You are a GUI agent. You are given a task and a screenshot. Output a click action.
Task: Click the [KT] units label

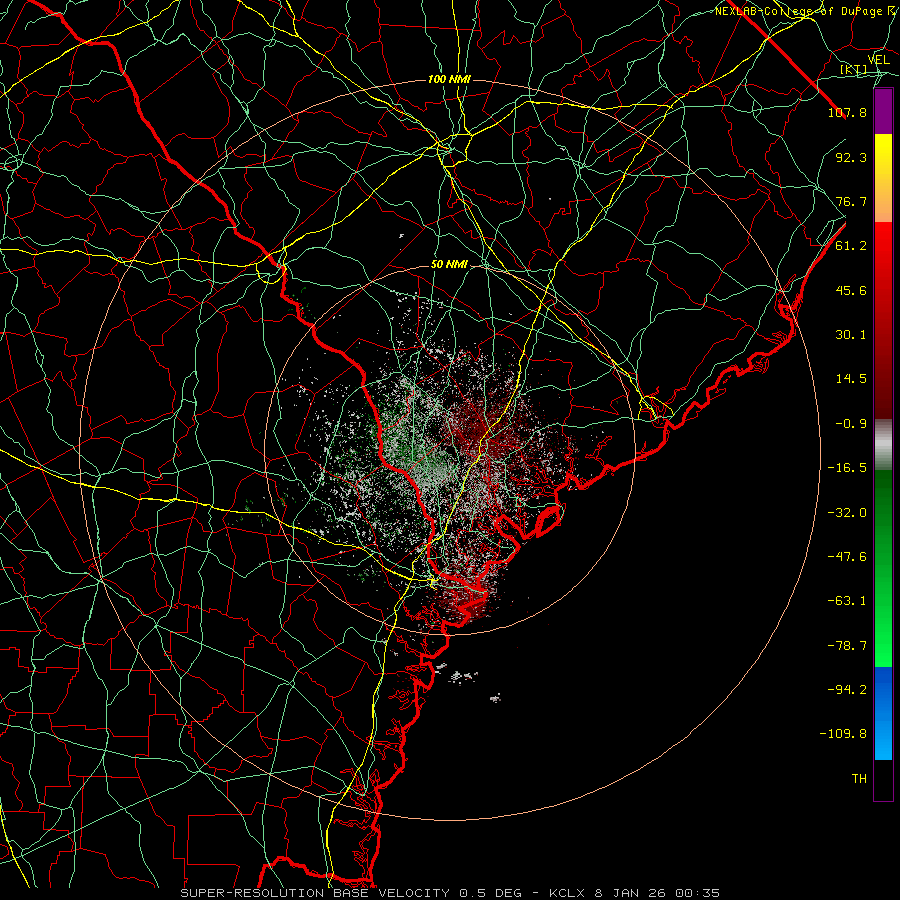(854, 70)
